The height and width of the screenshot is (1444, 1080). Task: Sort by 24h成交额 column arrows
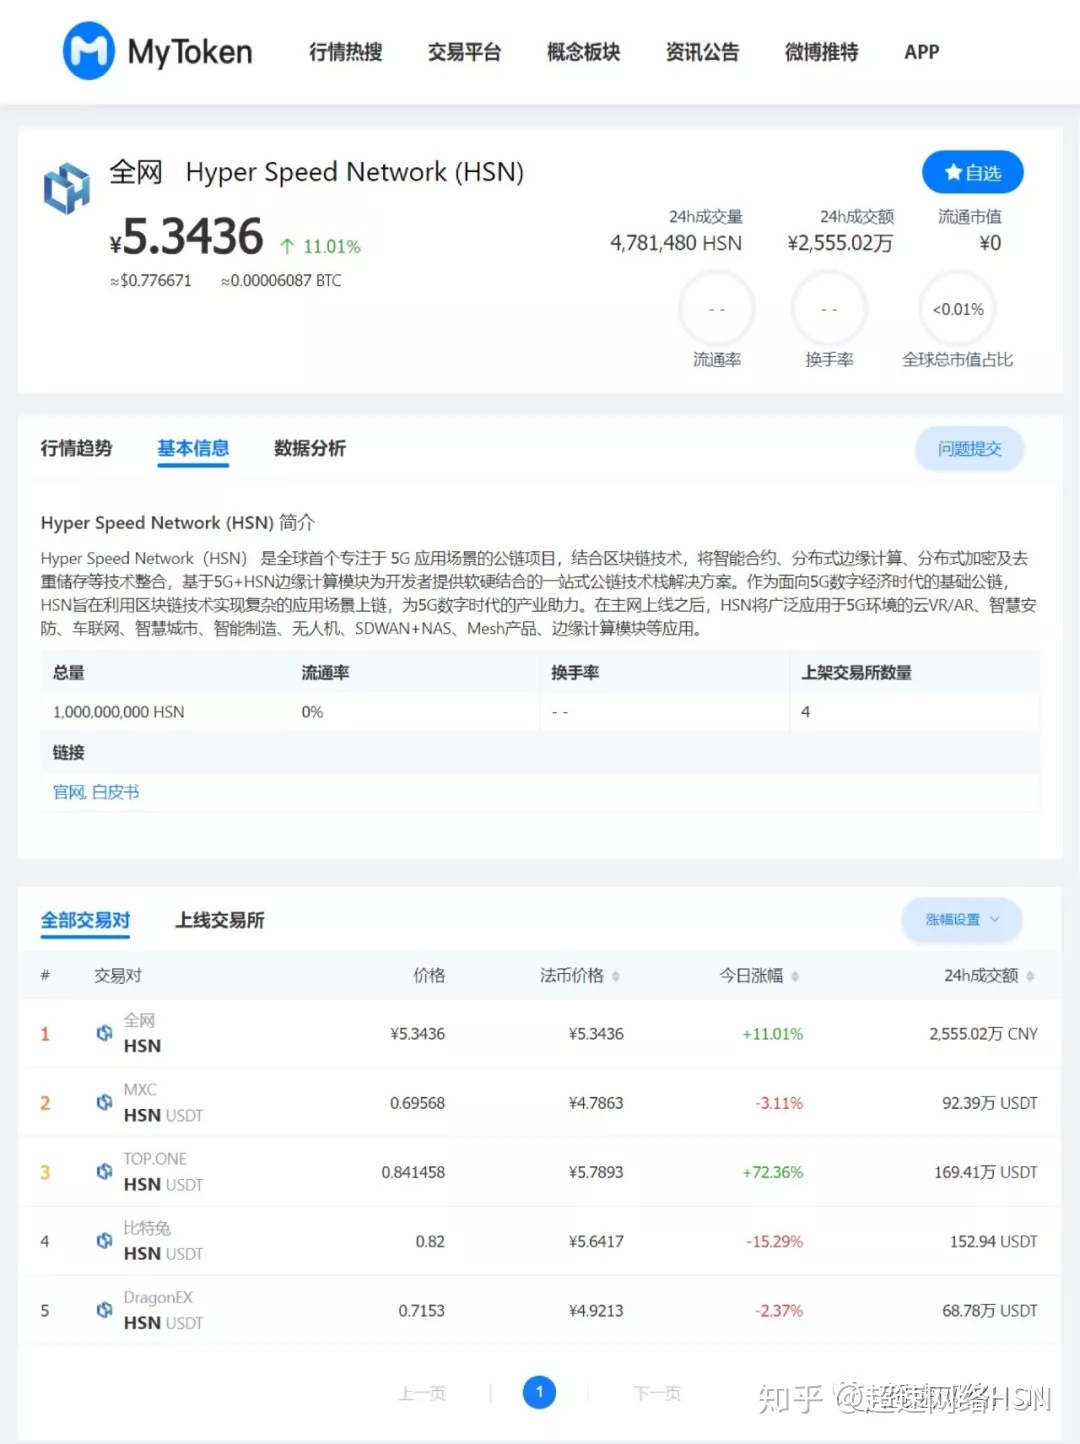(1030, 976)
